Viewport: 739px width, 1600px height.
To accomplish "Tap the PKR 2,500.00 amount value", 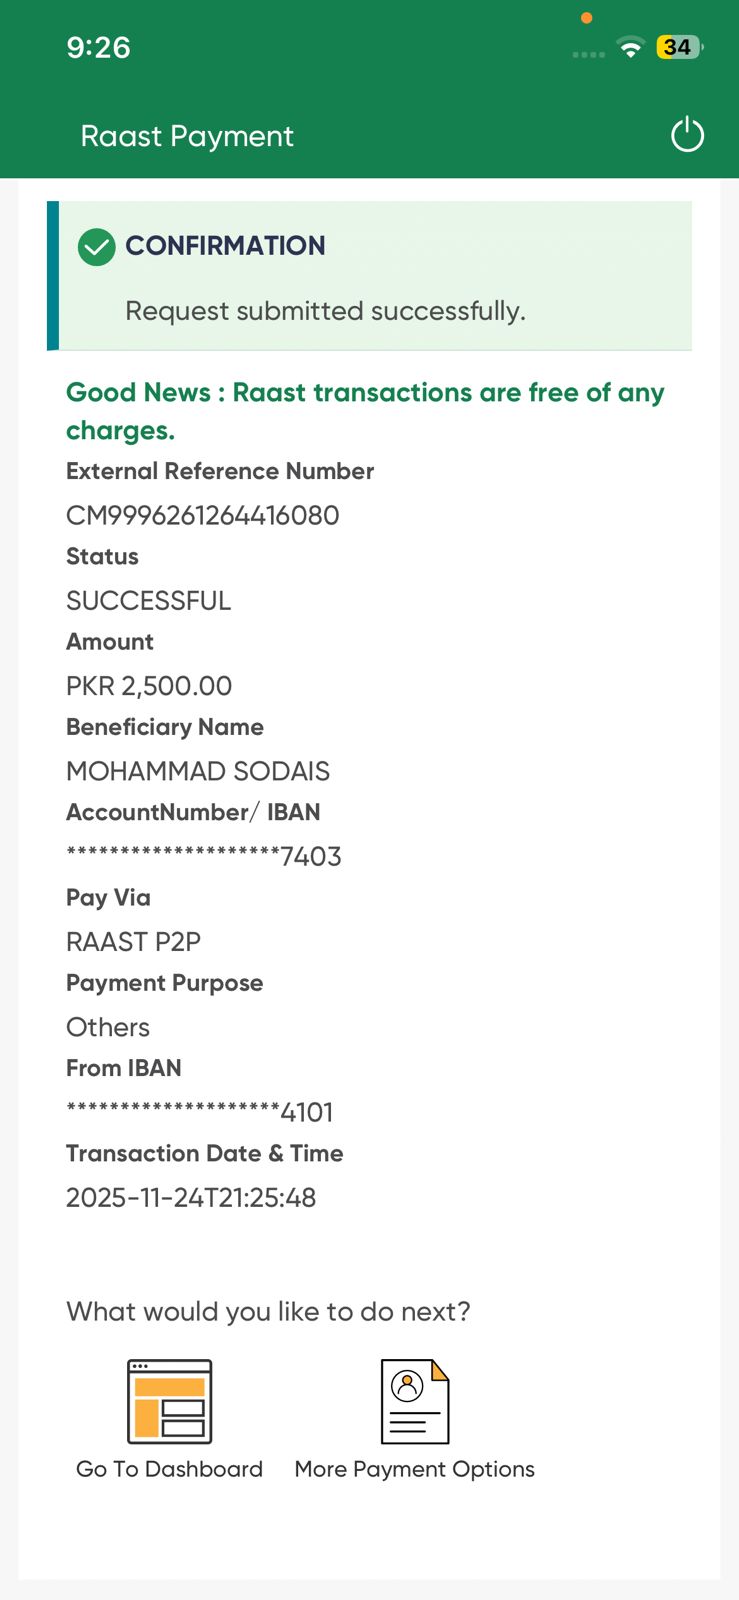I will pos(149,686).
